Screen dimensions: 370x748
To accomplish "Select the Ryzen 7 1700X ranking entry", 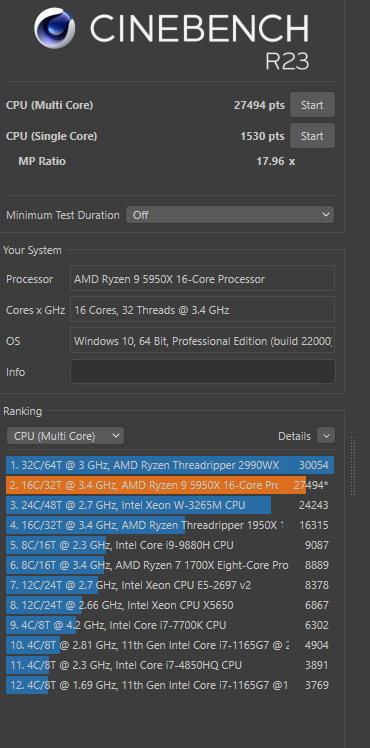I will tap(170, 565).
